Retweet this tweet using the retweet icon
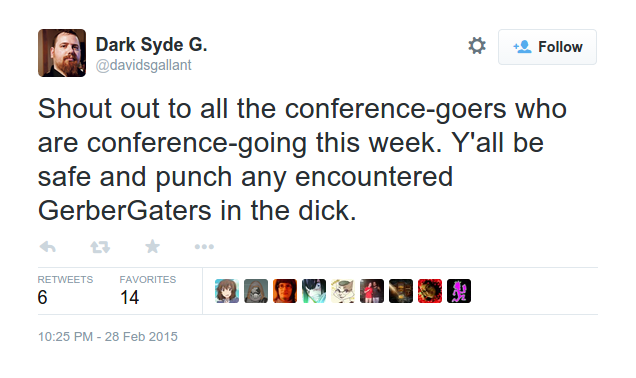The height and width of the screenshot is (378, 636). pos(100,247)
